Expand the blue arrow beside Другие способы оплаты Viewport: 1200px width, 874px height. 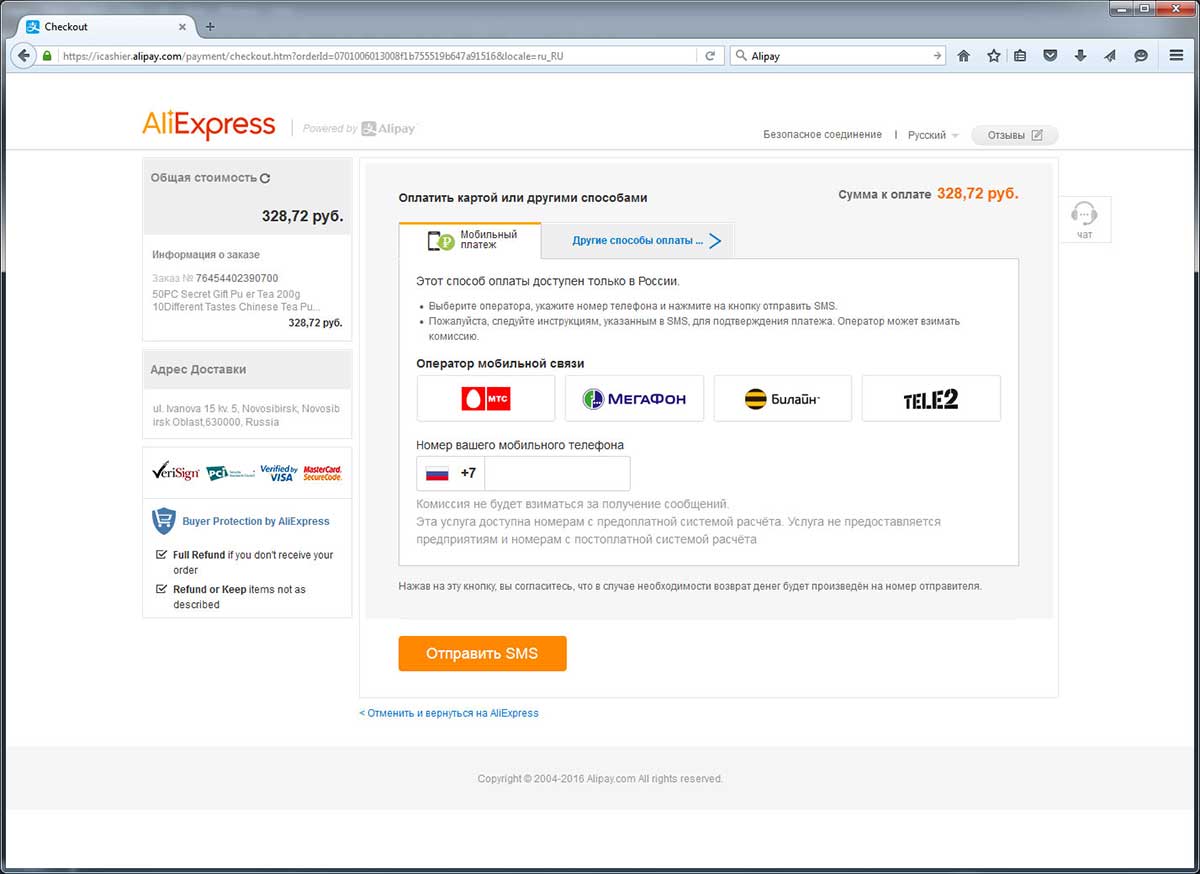coord(715,241)
